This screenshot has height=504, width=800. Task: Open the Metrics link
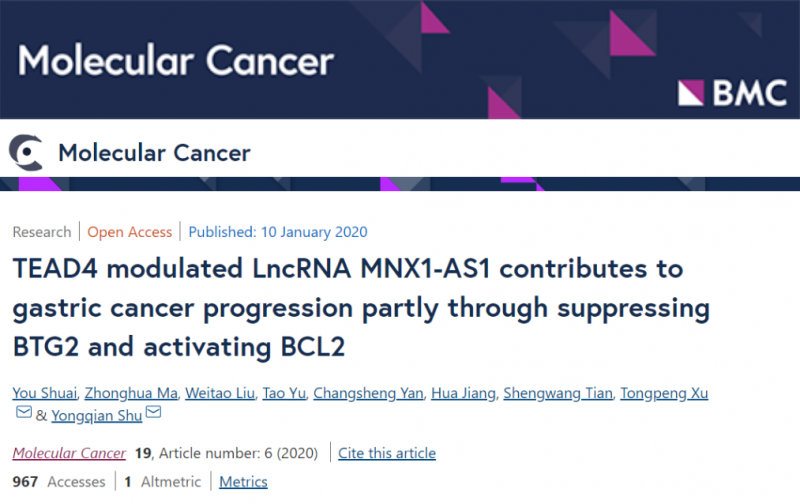point(243,482)
